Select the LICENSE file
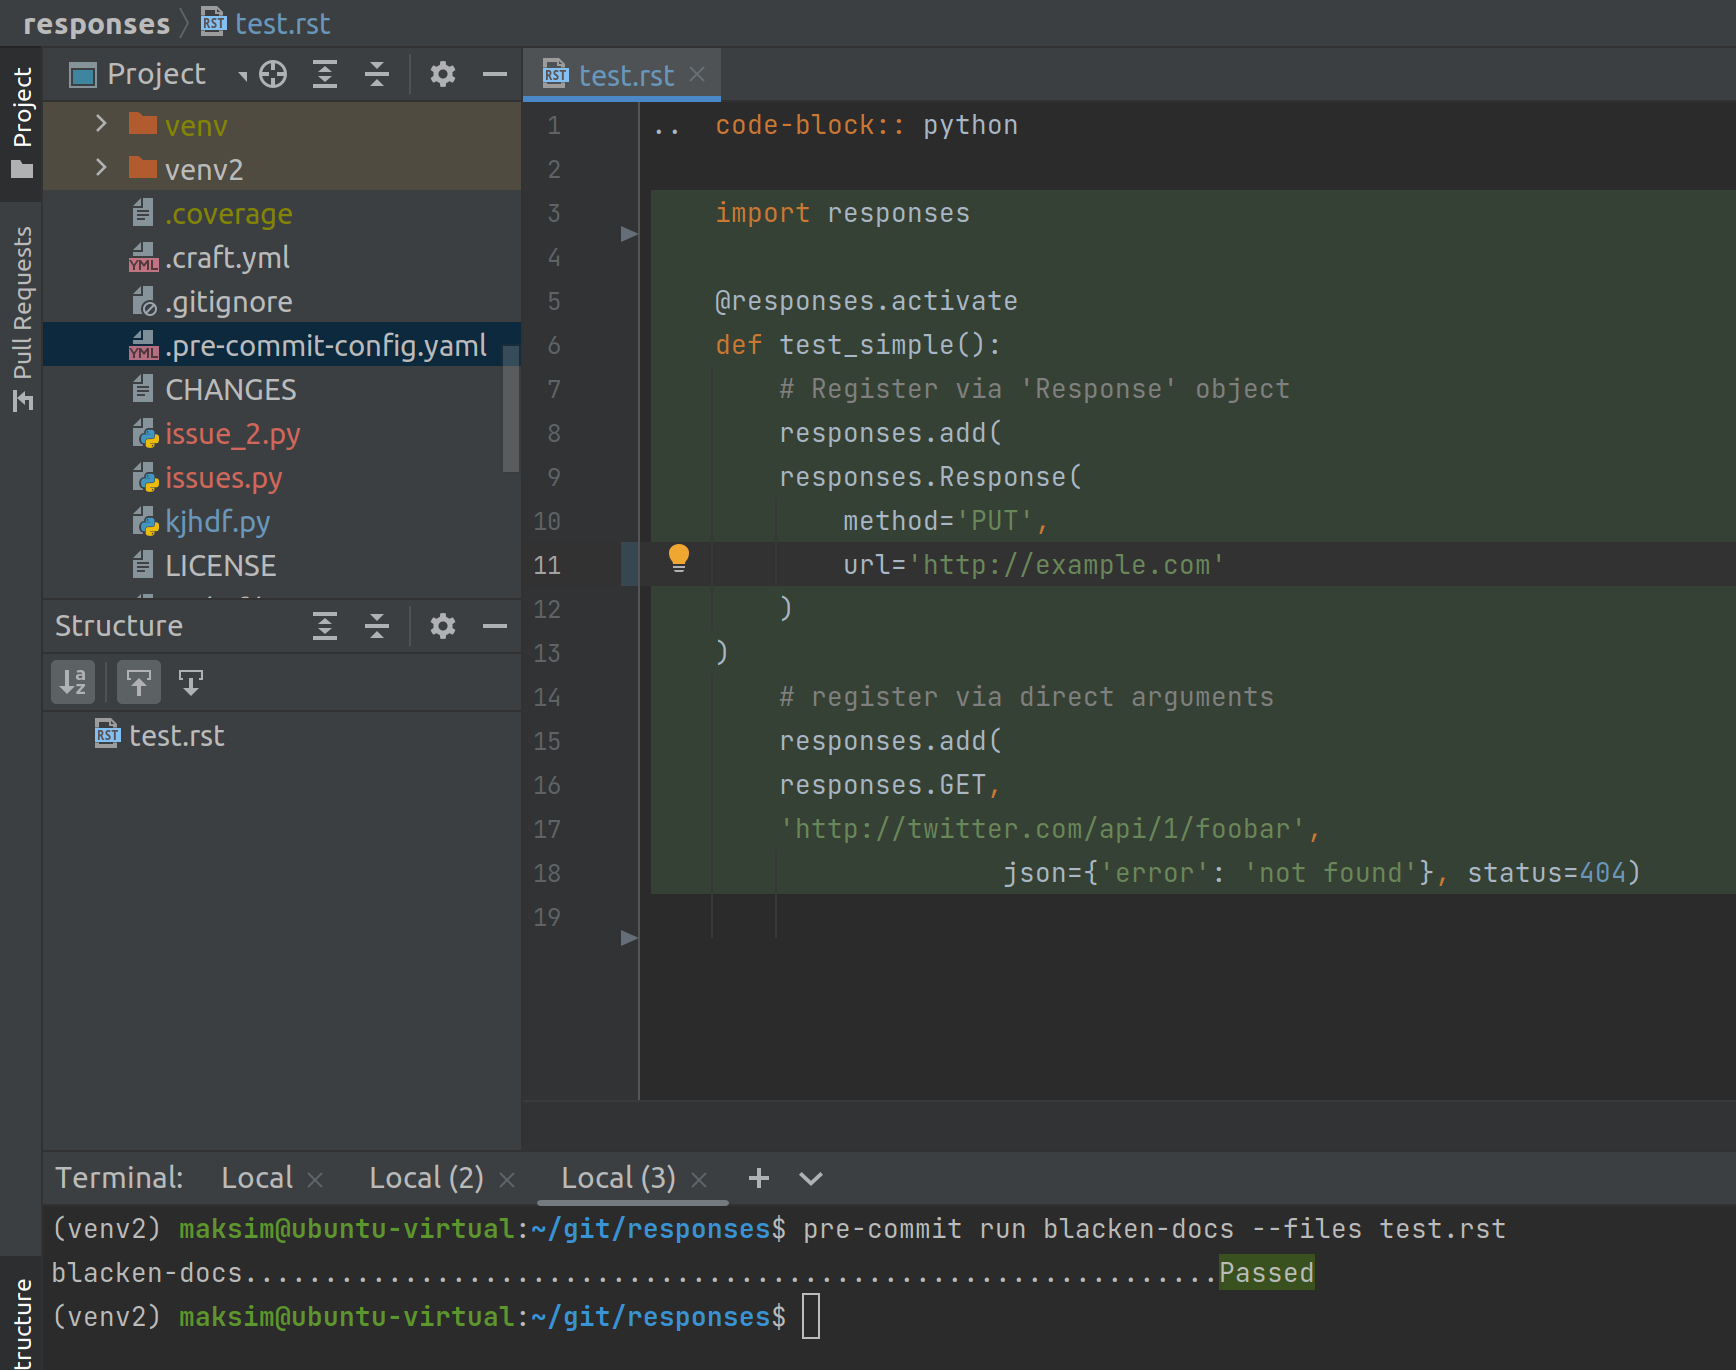 (x=220, y=565)
